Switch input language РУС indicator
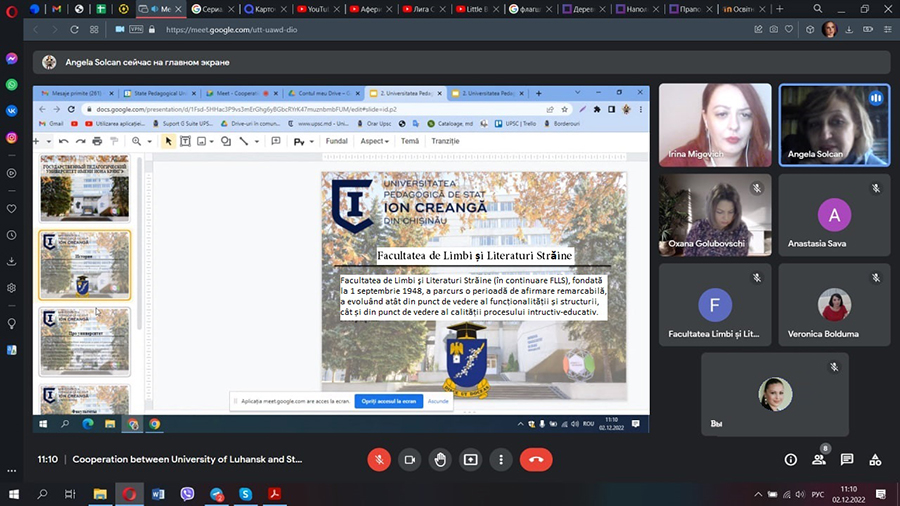The image size is (900, 506). 818,494
